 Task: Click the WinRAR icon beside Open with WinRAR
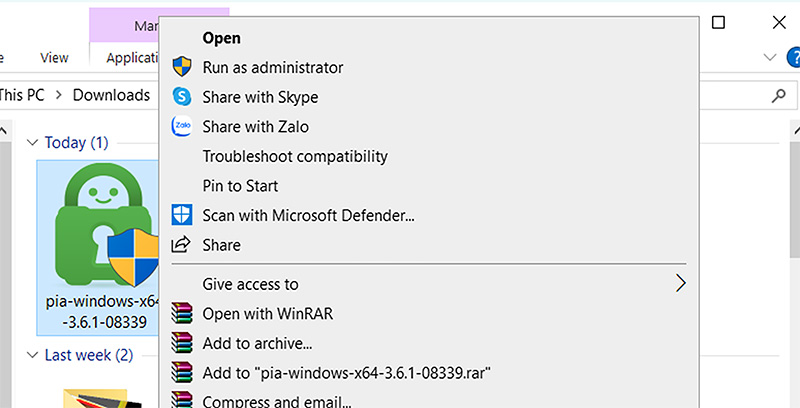182,313
